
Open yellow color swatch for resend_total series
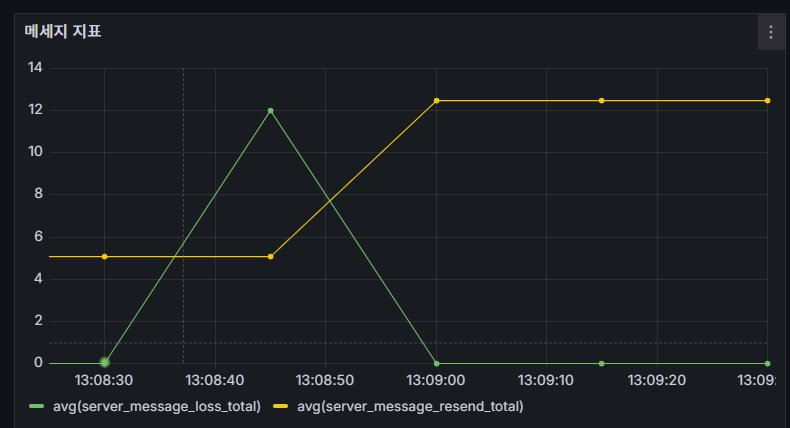281,406
